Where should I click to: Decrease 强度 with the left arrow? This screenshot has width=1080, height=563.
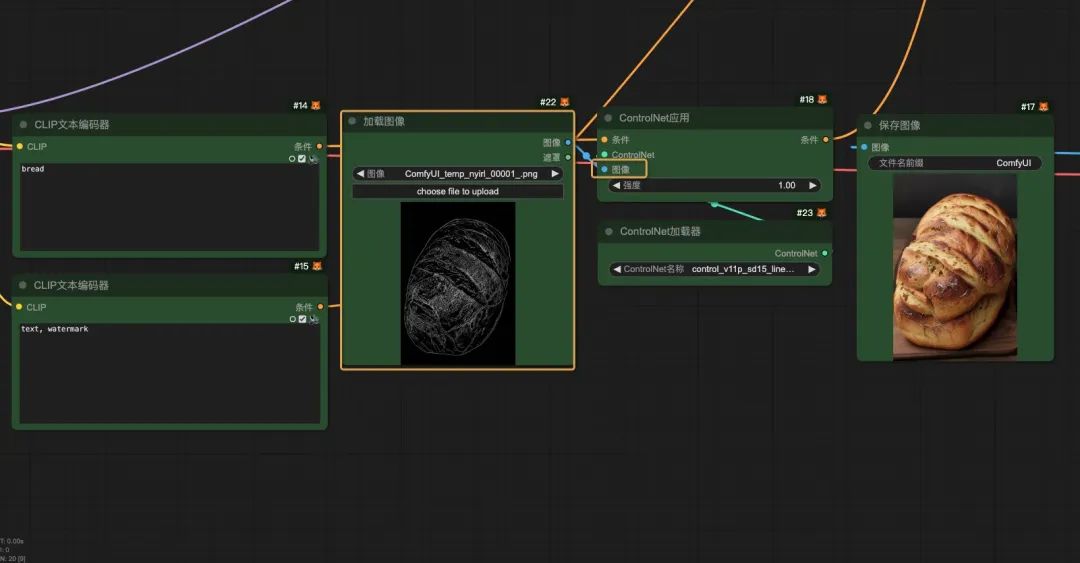[616, 185]
